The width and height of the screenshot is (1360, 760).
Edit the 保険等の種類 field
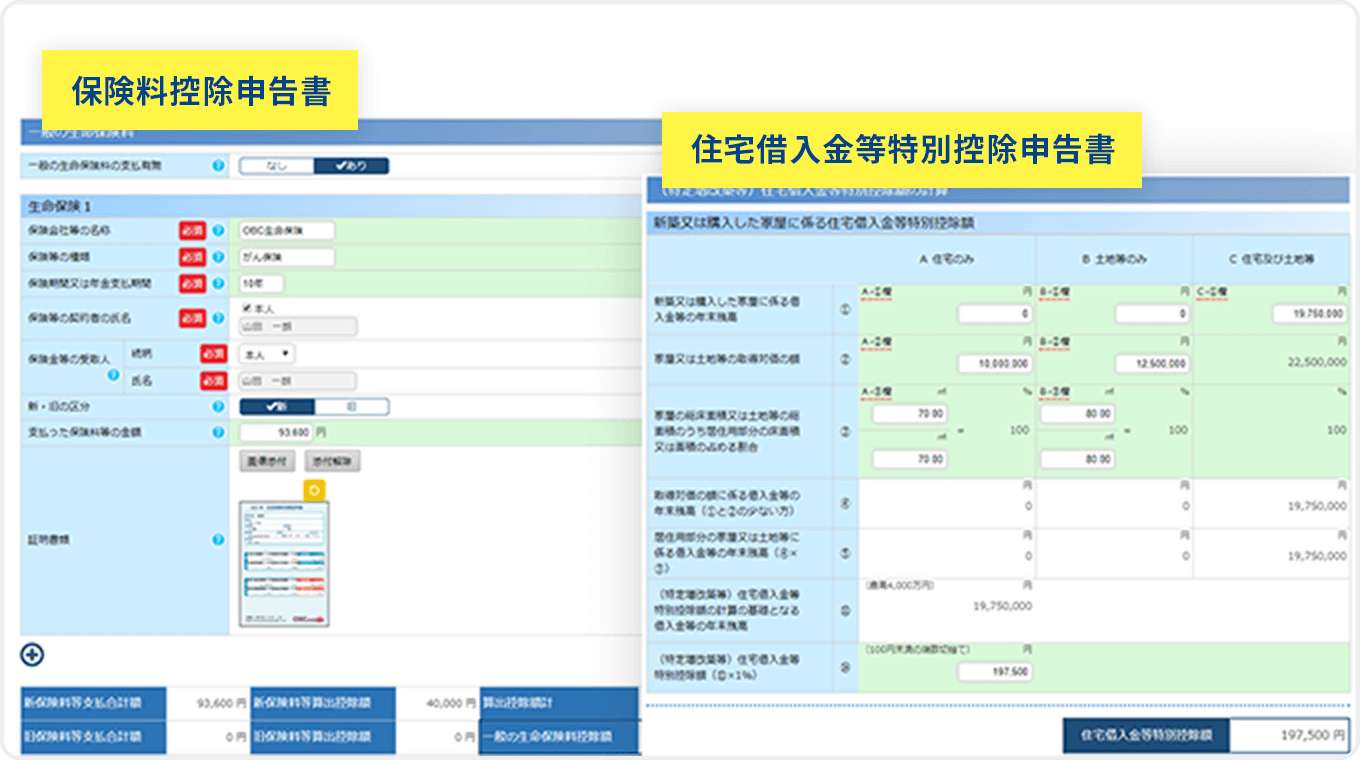coord(287,257)
